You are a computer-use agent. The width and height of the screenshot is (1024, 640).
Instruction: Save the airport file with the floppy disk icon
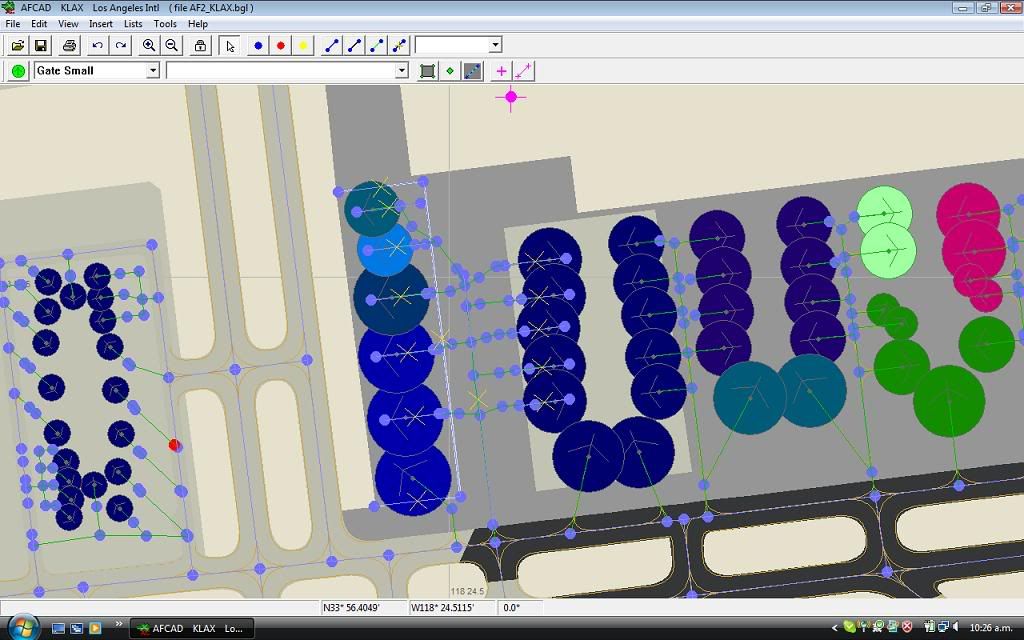(x=41, y=45)
